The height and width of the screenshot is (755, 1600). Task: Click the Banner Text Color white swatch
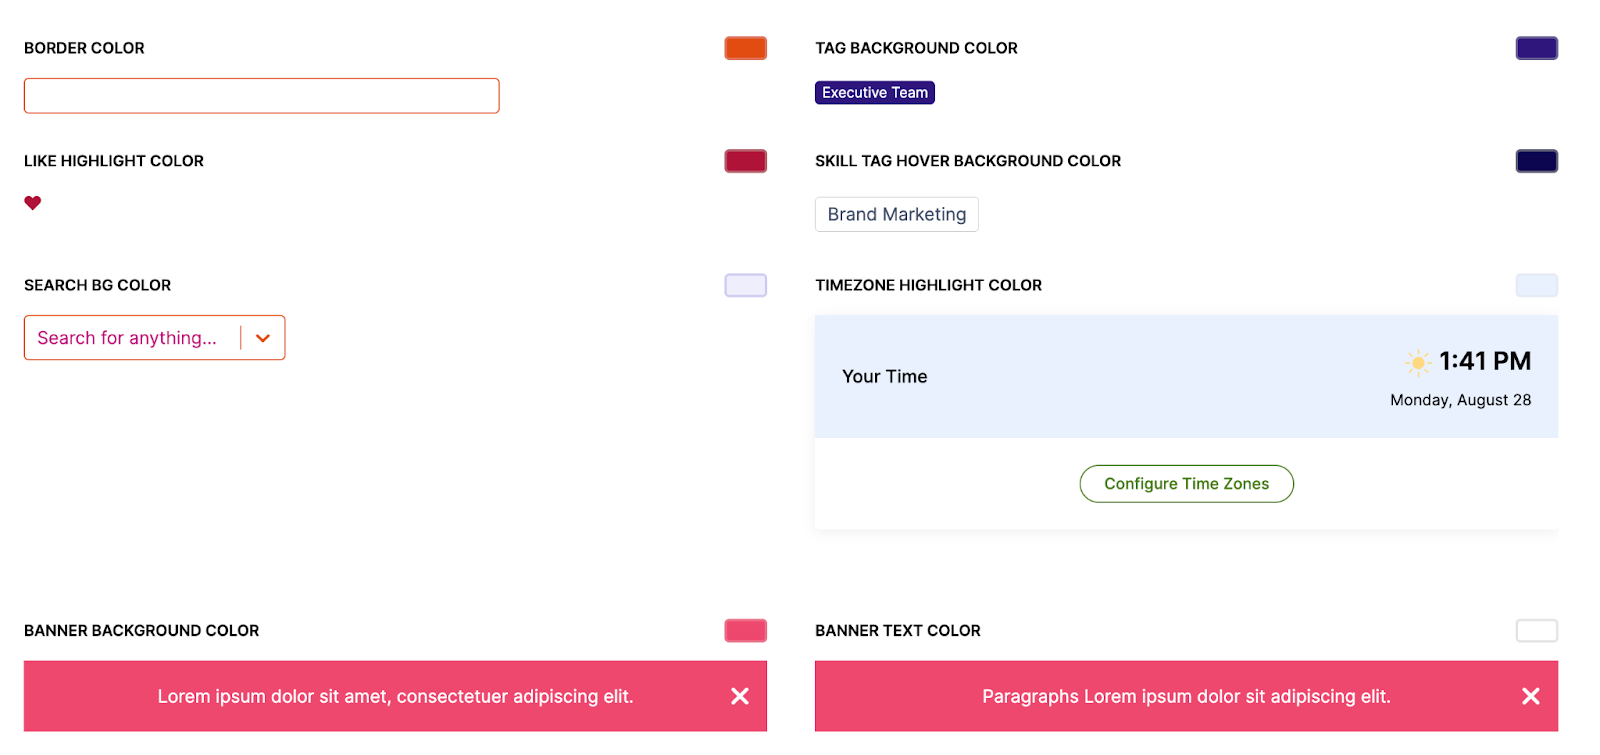1536,630
